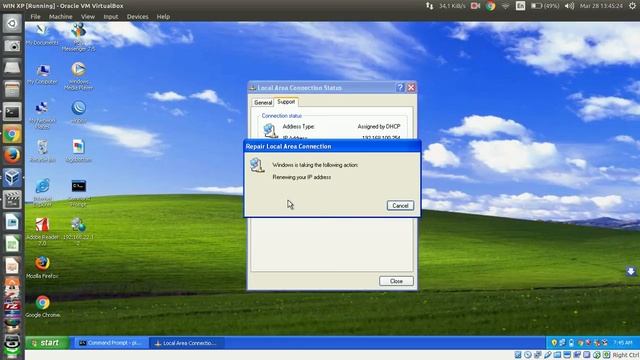
Task: Select Messenger 7.5 desktop icon
Action: (x=78, y=37)
